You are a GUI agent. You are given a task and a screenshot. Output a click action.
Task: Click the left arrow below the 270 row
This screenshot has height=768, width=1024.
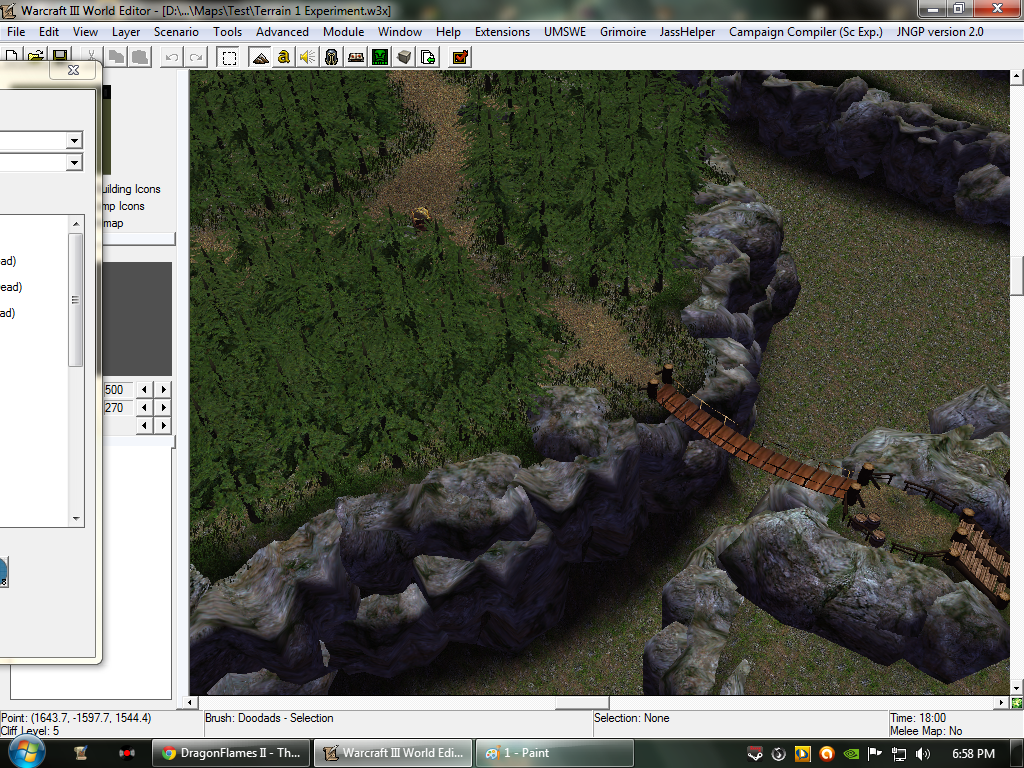click(144, 425)
